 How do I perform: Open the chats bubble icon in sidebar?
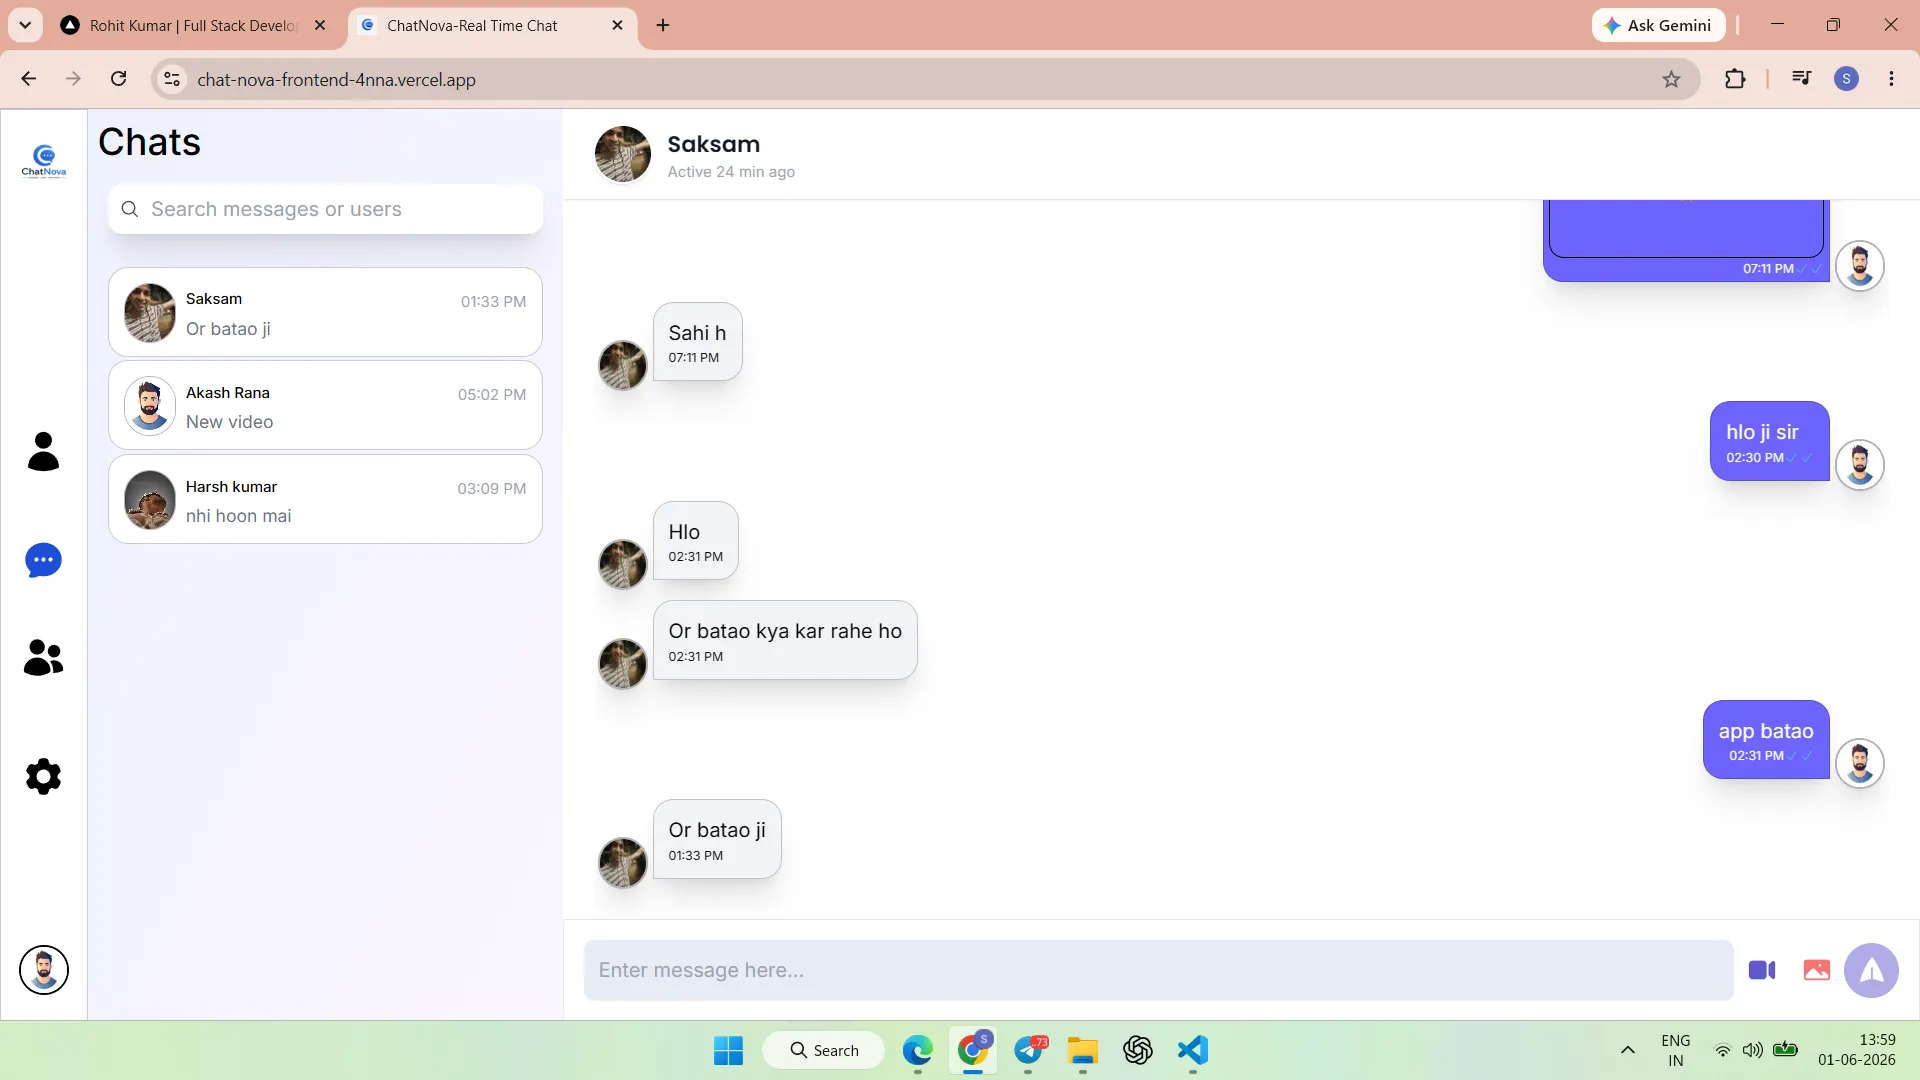[x=43, y=560]
